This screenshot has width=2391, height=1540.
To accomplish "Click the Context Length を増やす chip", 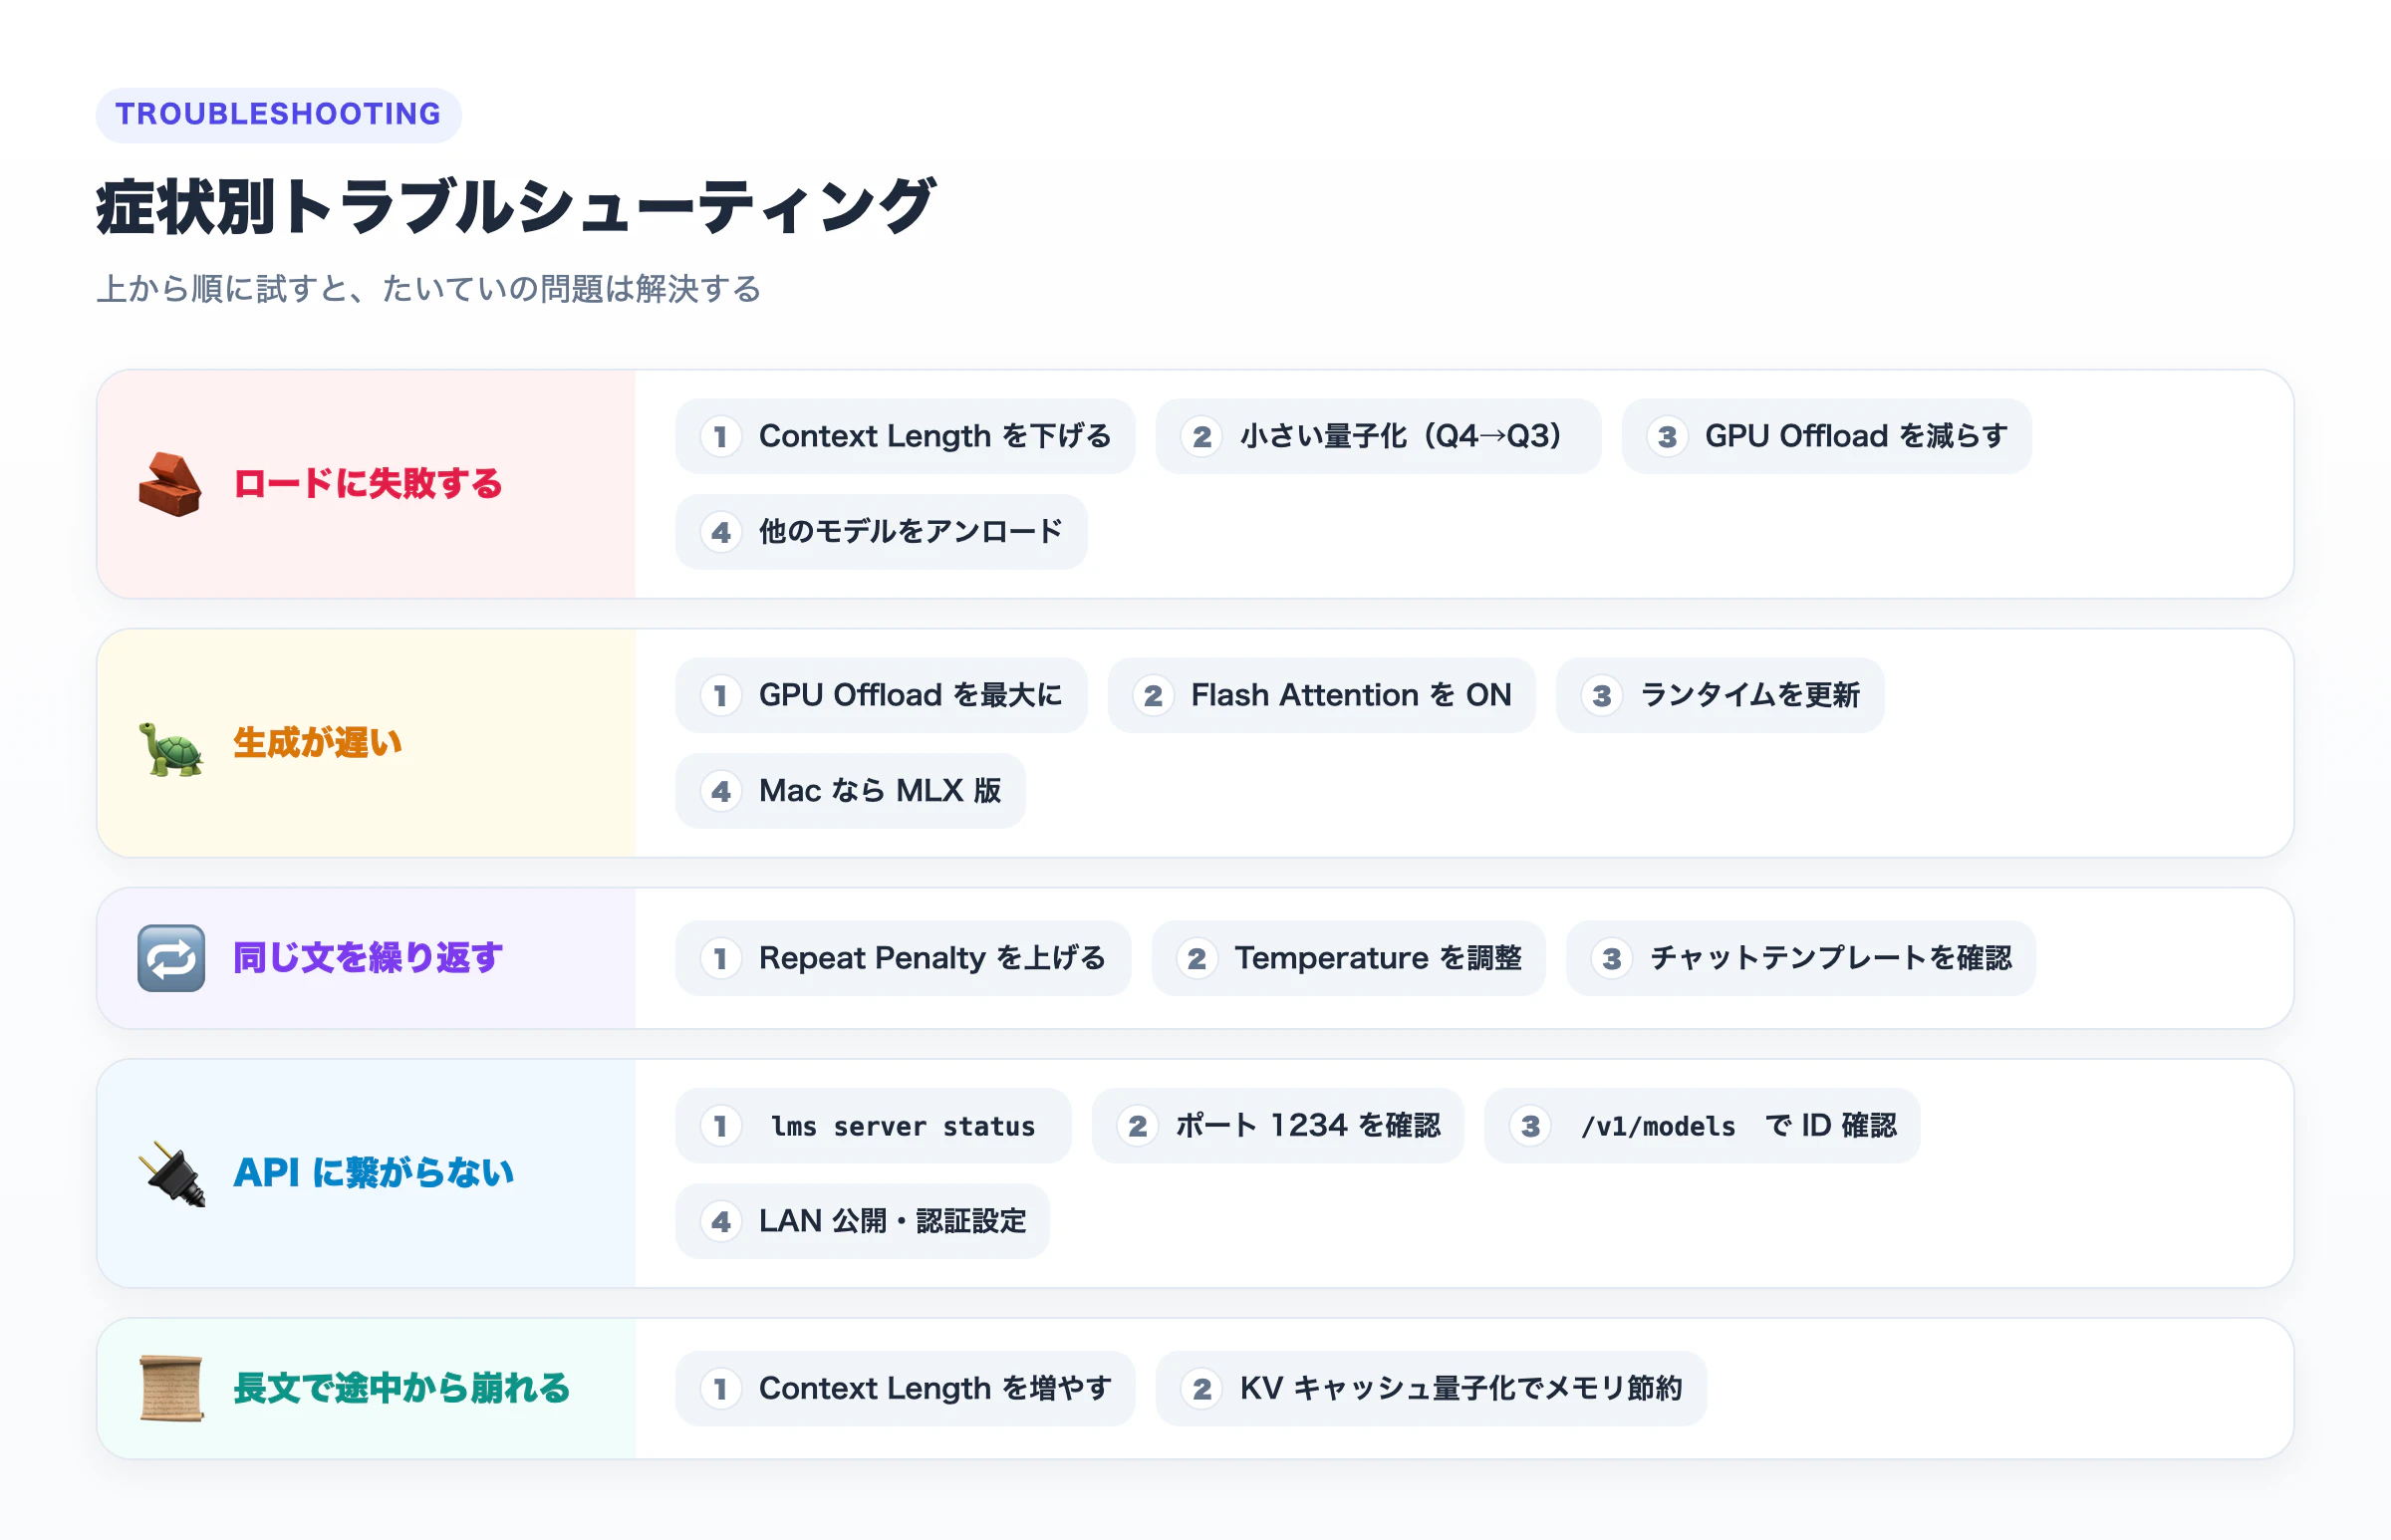I will pos(905,1388).
